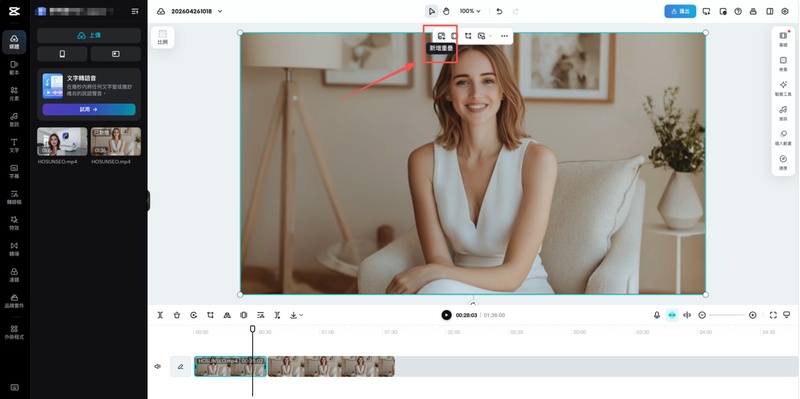Click the print-like icon in top bar
The image size is (800, 399).
pos(753,11)
